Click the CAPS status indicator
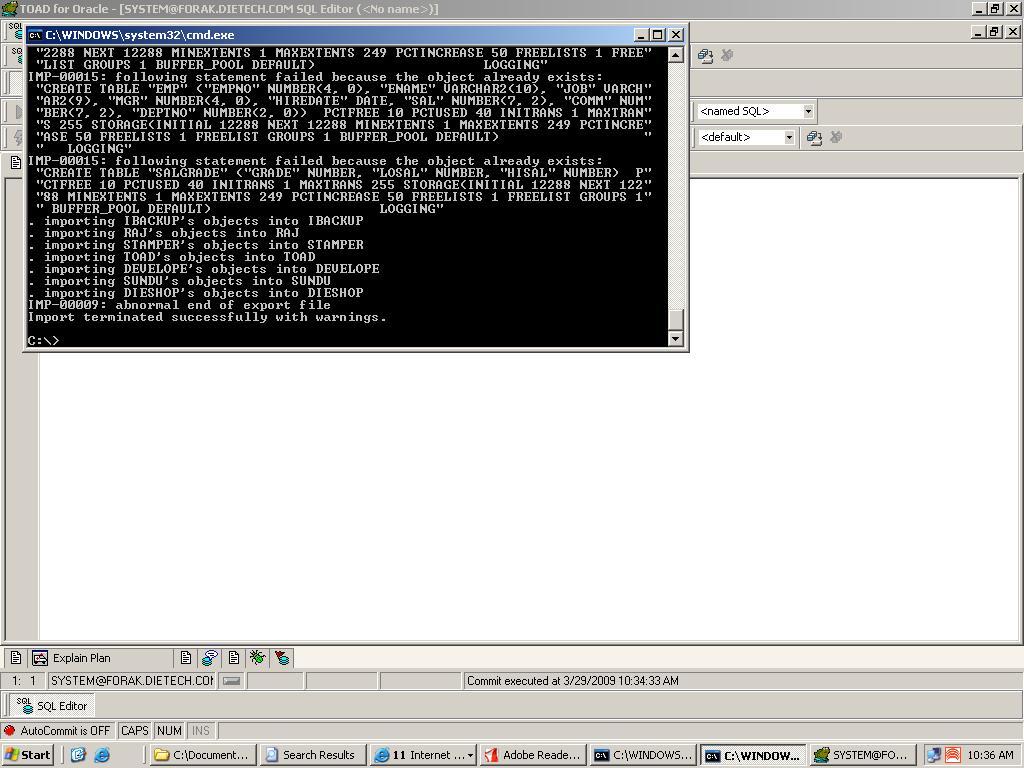The image size is (1024, 768). click(135, 731)
